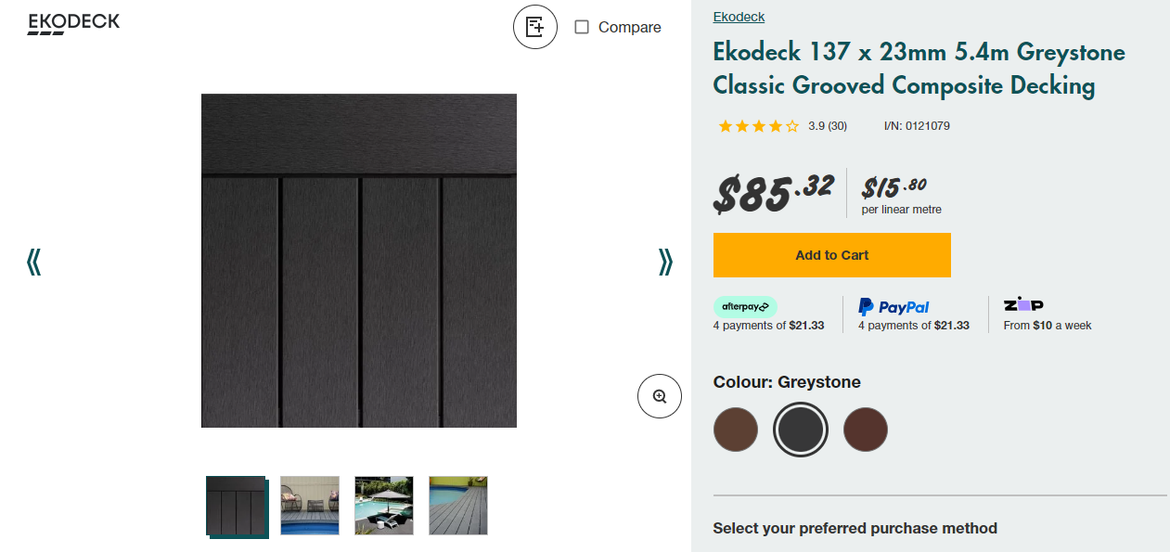Go to the previous product image
The height and width of the screenshot is (552, 1170).
click(x=34, y=262)
